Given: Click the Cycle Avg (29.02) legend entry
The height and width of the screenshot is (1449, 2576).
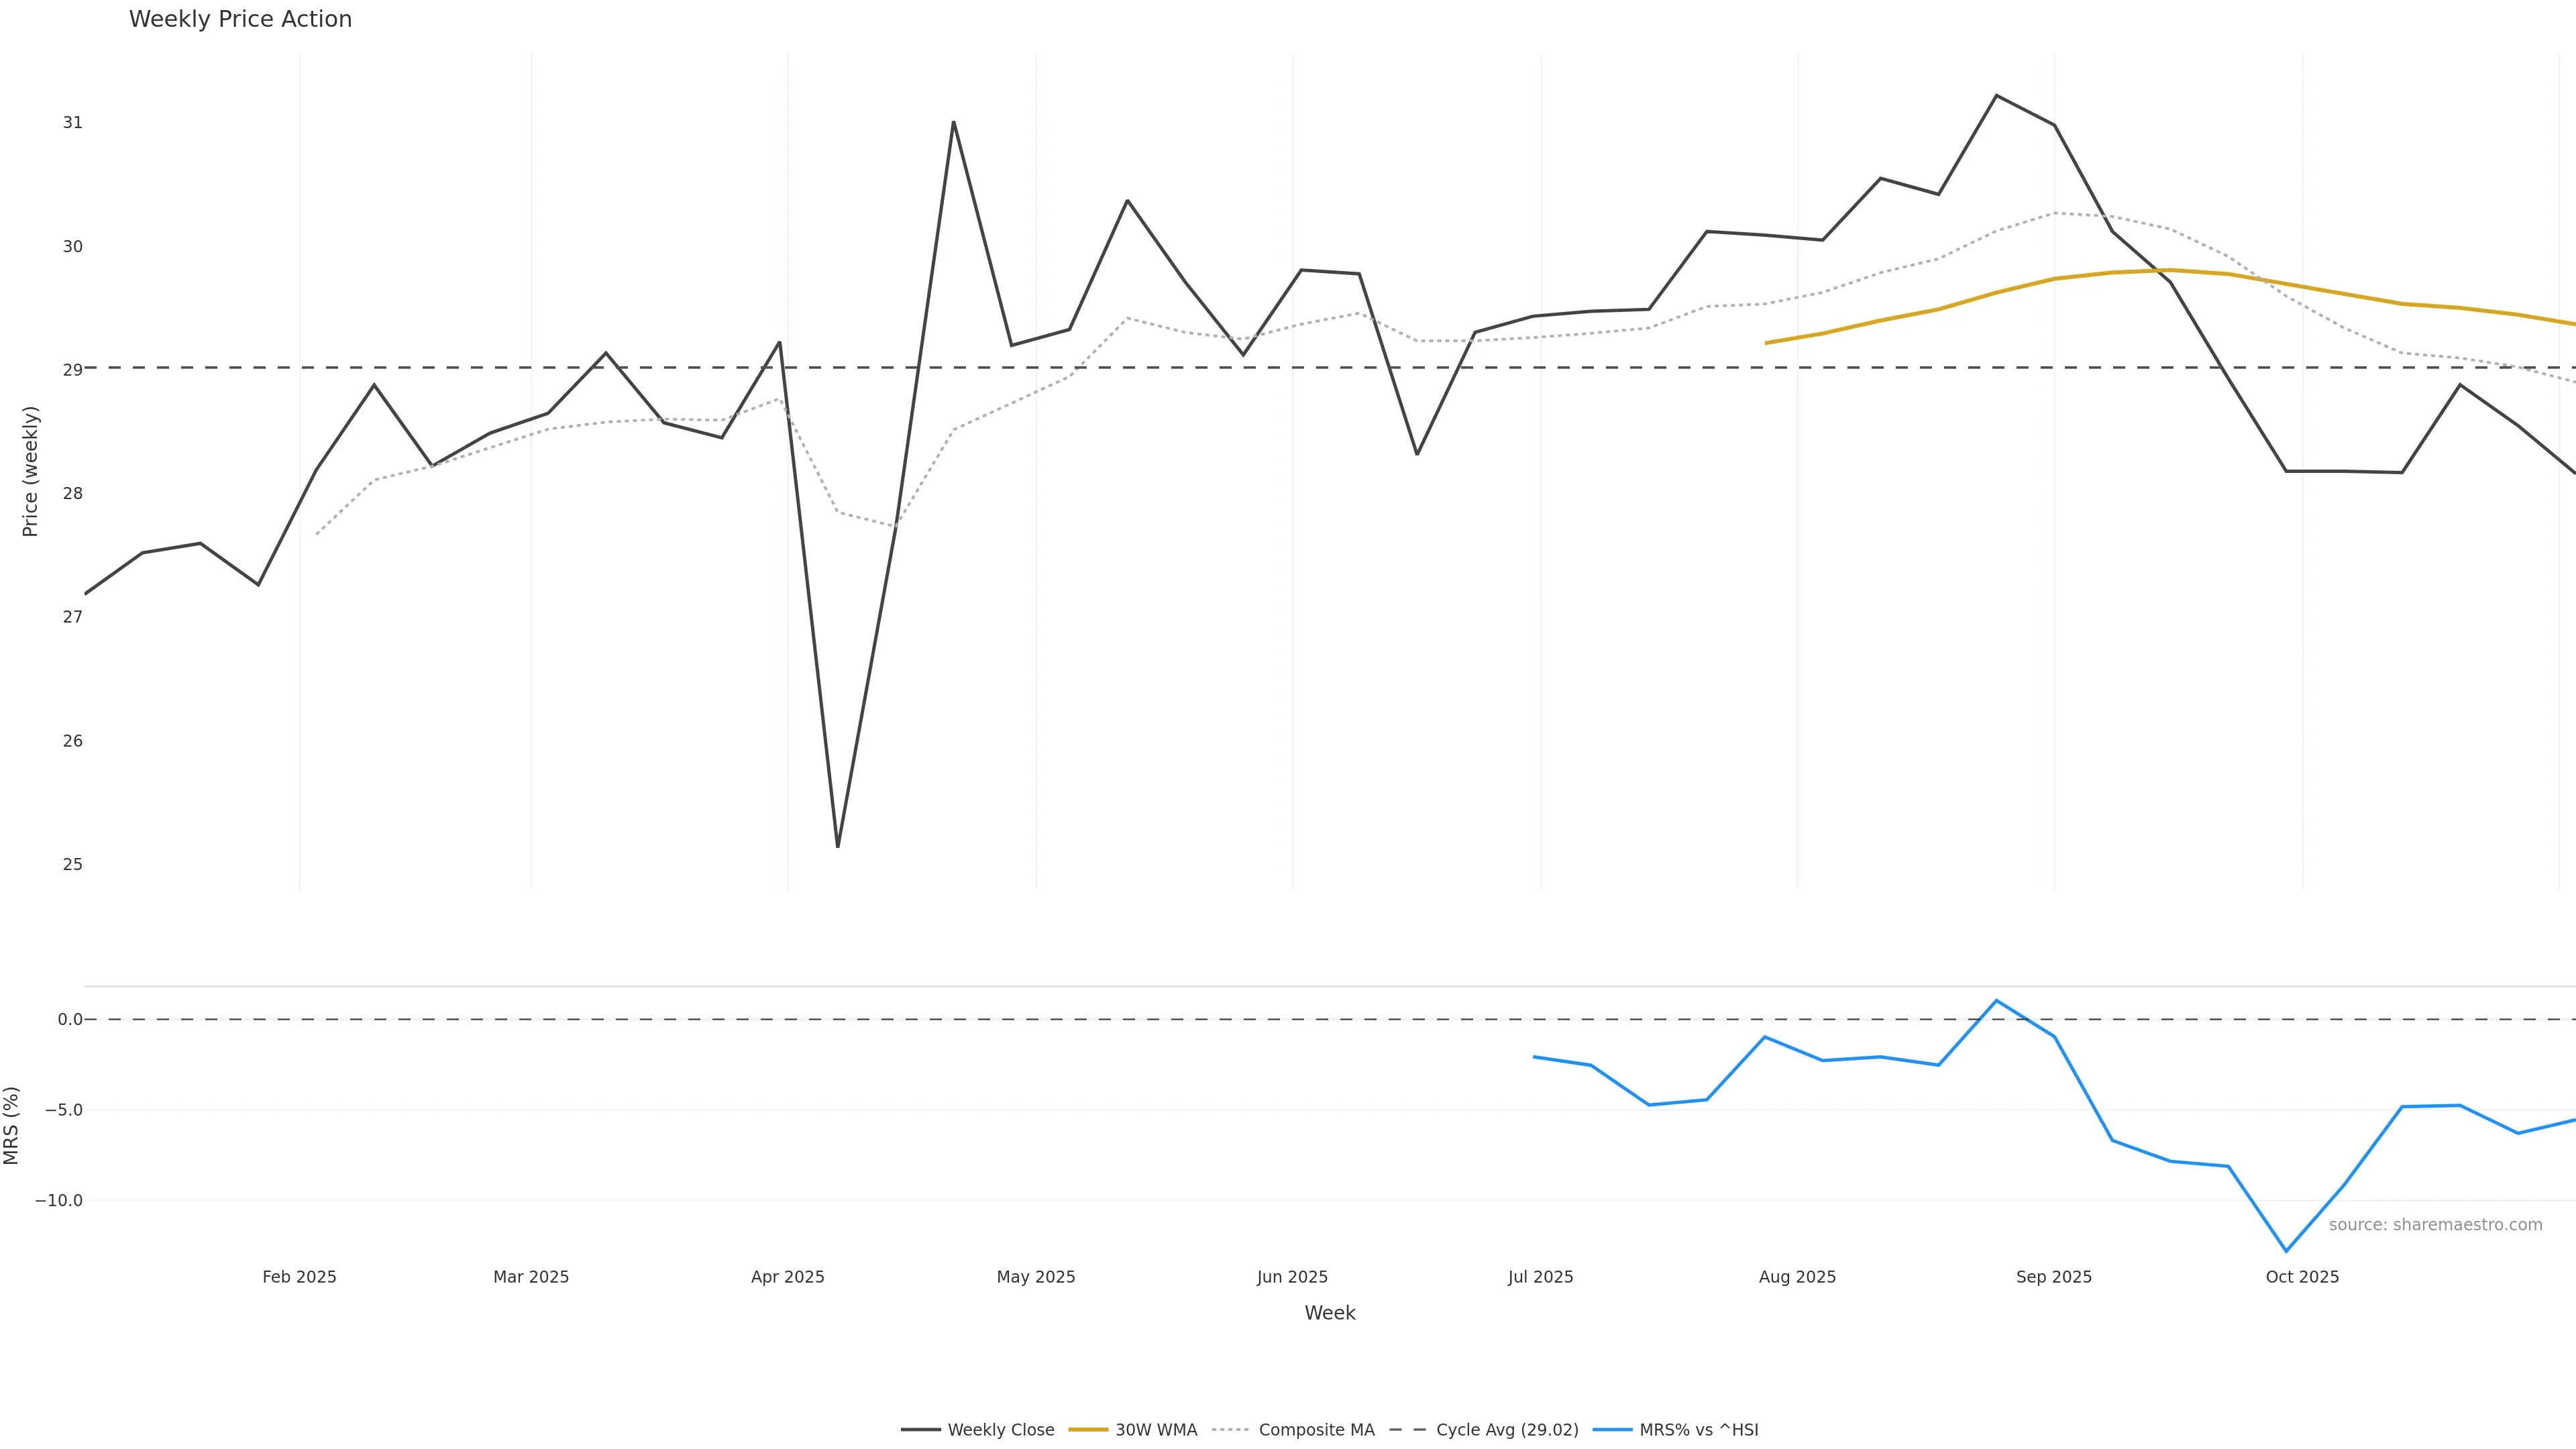Looking at the screenshot, I should [x=1506, y=1430].
